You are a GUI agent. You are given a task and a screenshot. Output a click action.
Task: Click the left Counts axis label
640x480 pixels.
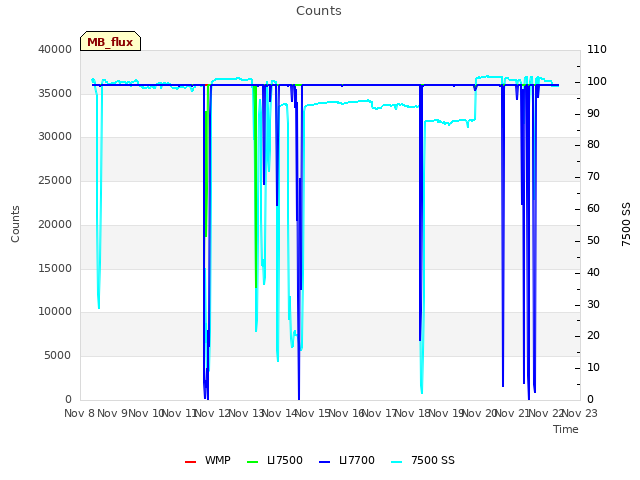click(15, 224)
